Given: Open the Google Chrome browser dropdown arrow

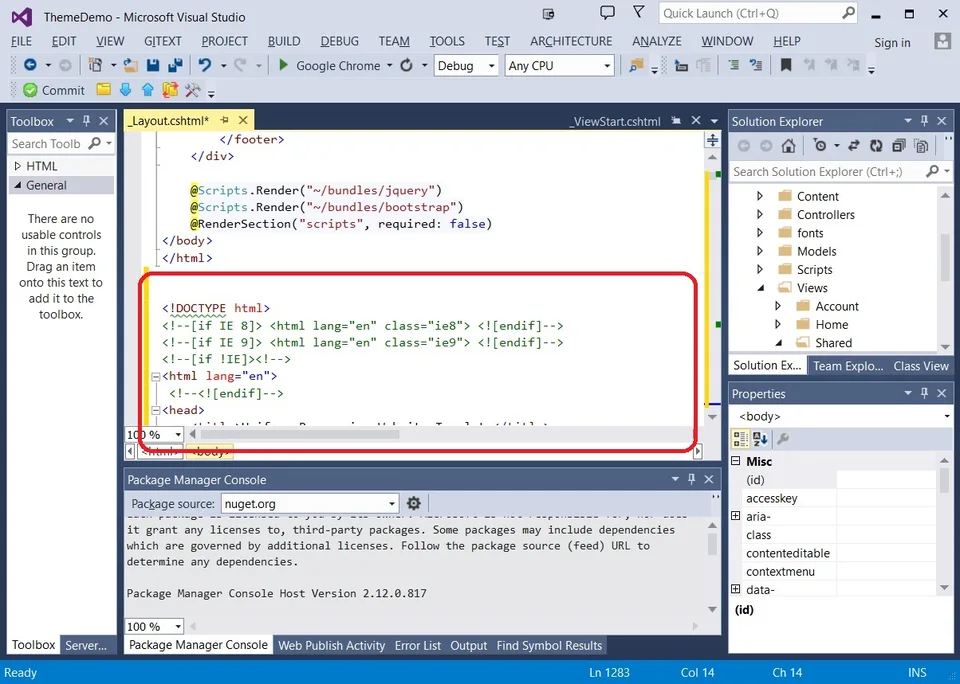Looking at the screenshot, I should [x=389, y=66].
